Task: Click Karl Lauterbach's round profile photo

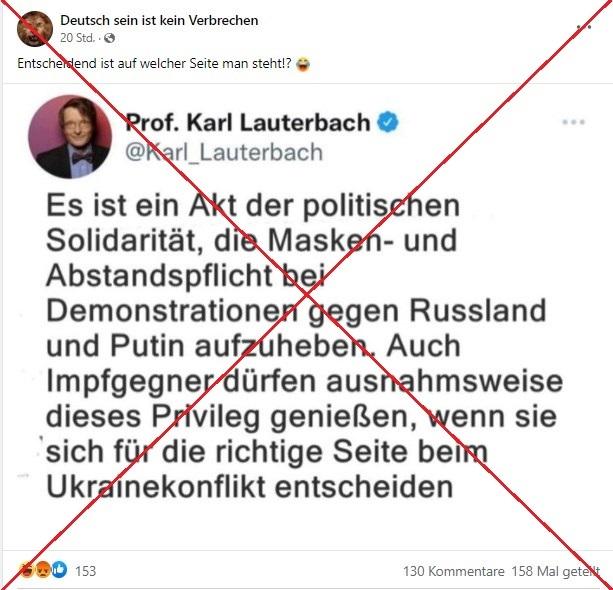Action: 70,136
